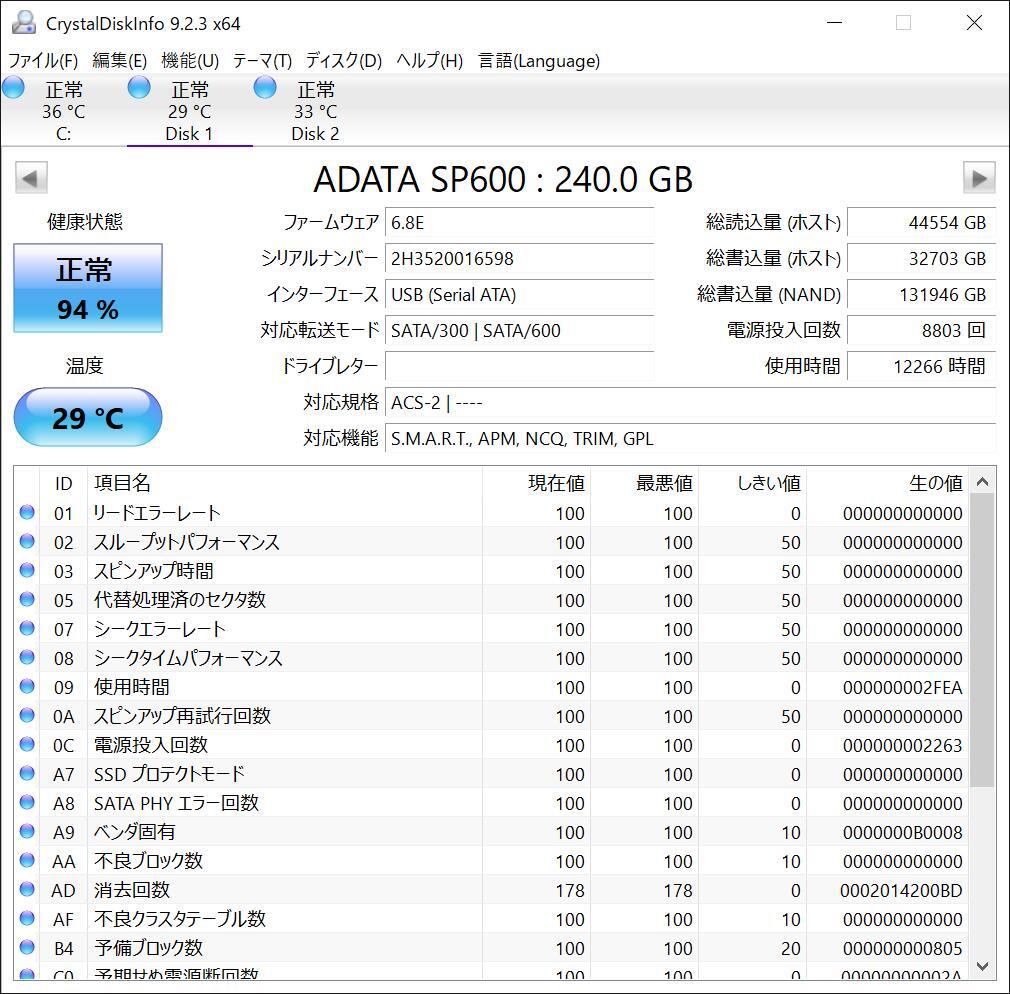Click the blue dot beside 消去回数
The width and height of the screenshot is (1010, 994).
[x=27, y=889]
